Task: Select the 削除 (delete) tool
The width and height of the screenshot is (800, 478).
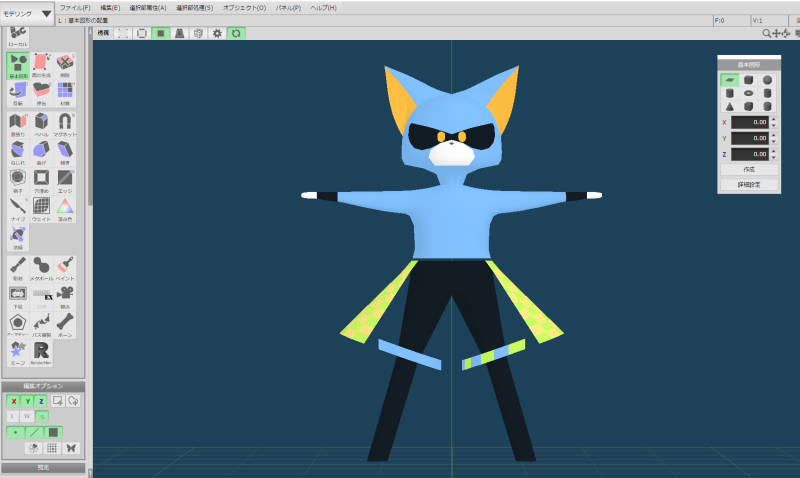Action: coord(65,65)
